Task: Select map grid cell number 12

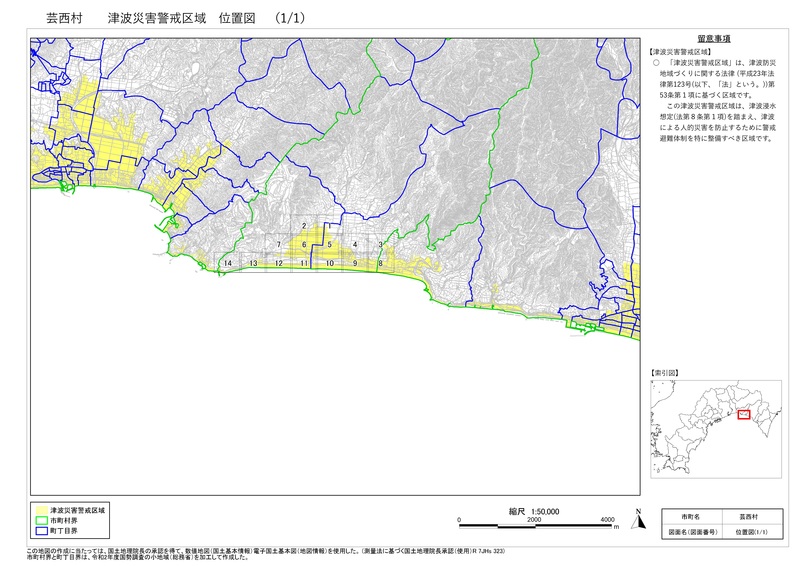Action: pyautogui.click(x=278, y=263)
